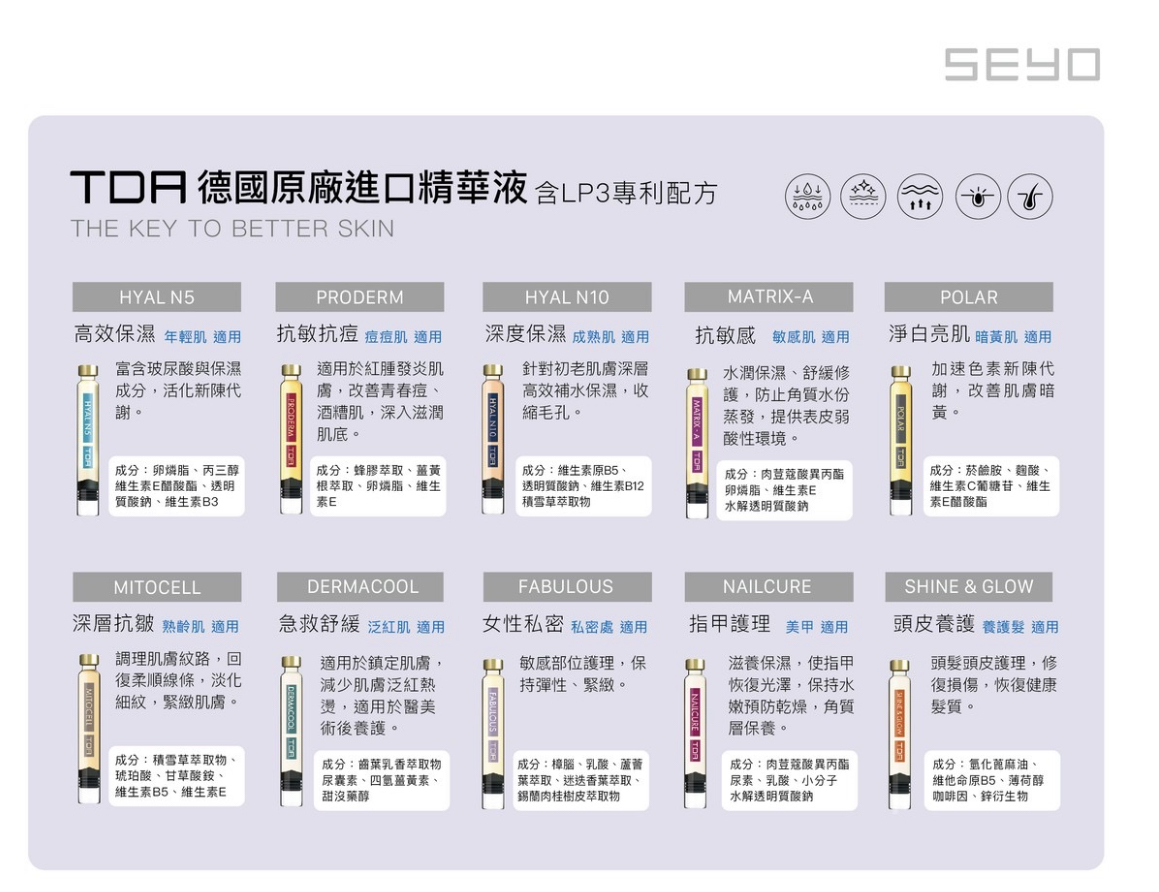Click the DERMACOOL gray header label
The height and width of the screenshot is (892, 1159).
click(361, 587)
